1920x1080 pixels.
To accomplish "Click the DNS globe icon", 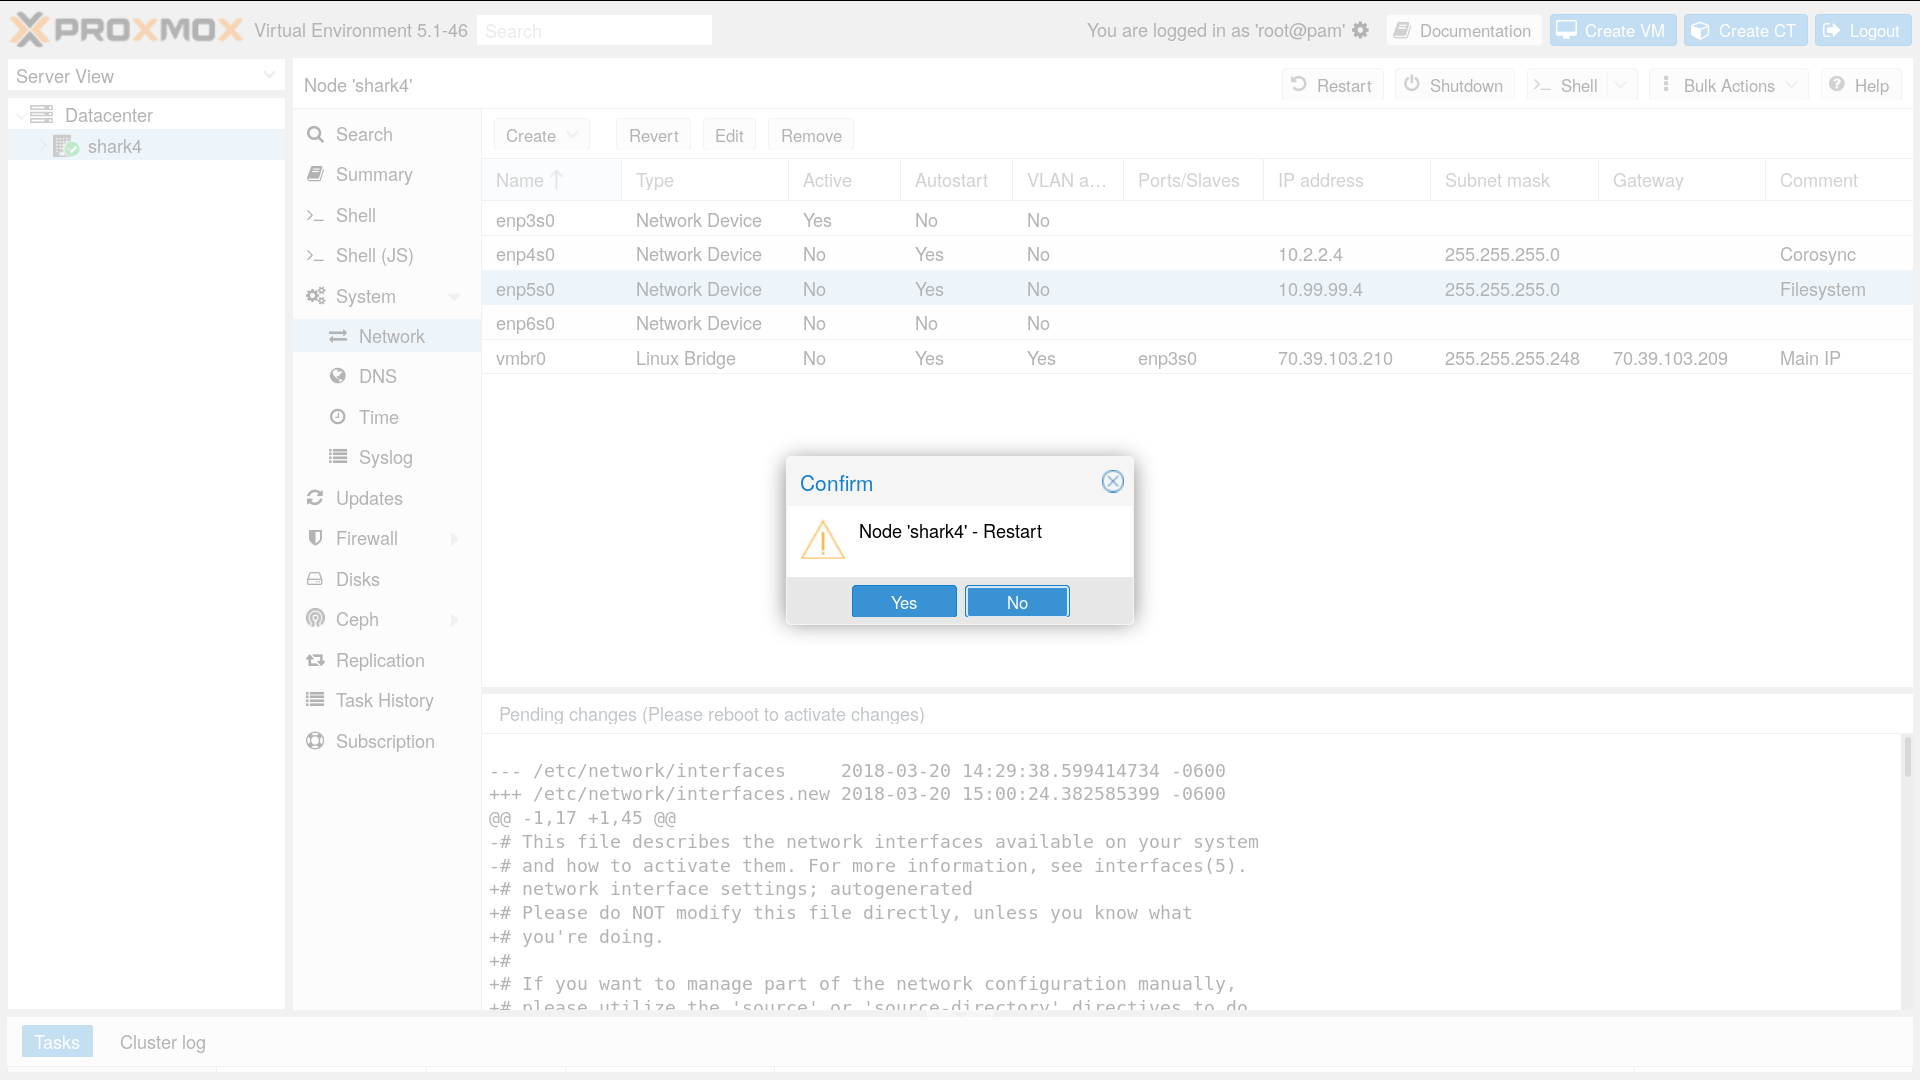I will tap(338, 376).
